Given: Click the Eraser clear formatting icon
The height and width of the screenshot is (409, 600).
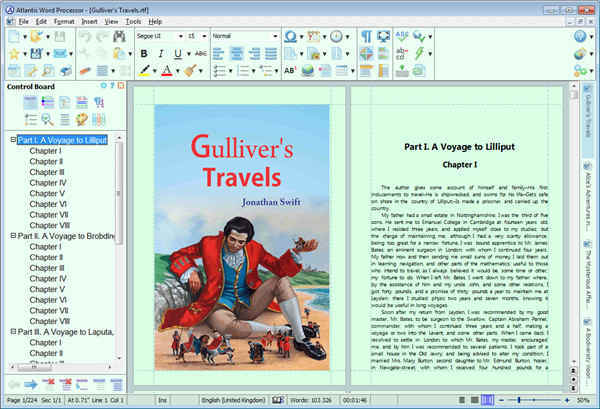Looking at the screenshot, I should (85, 71).
